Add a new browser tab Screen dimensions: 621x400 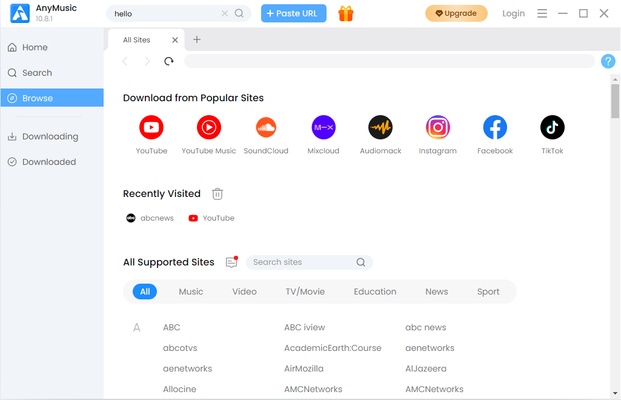point(196,40)
